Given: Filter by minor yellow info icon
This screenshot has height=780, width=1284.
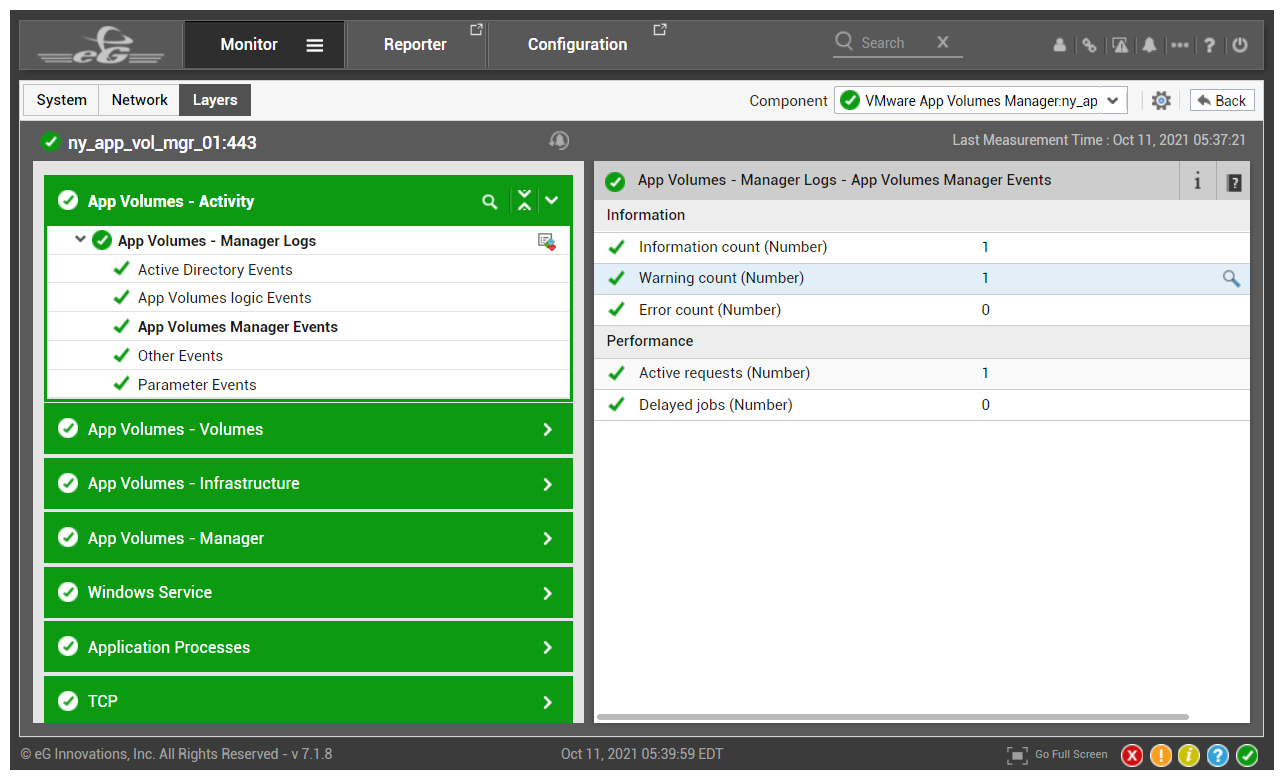Looking at the screenshot, I should click(1189, 756).
